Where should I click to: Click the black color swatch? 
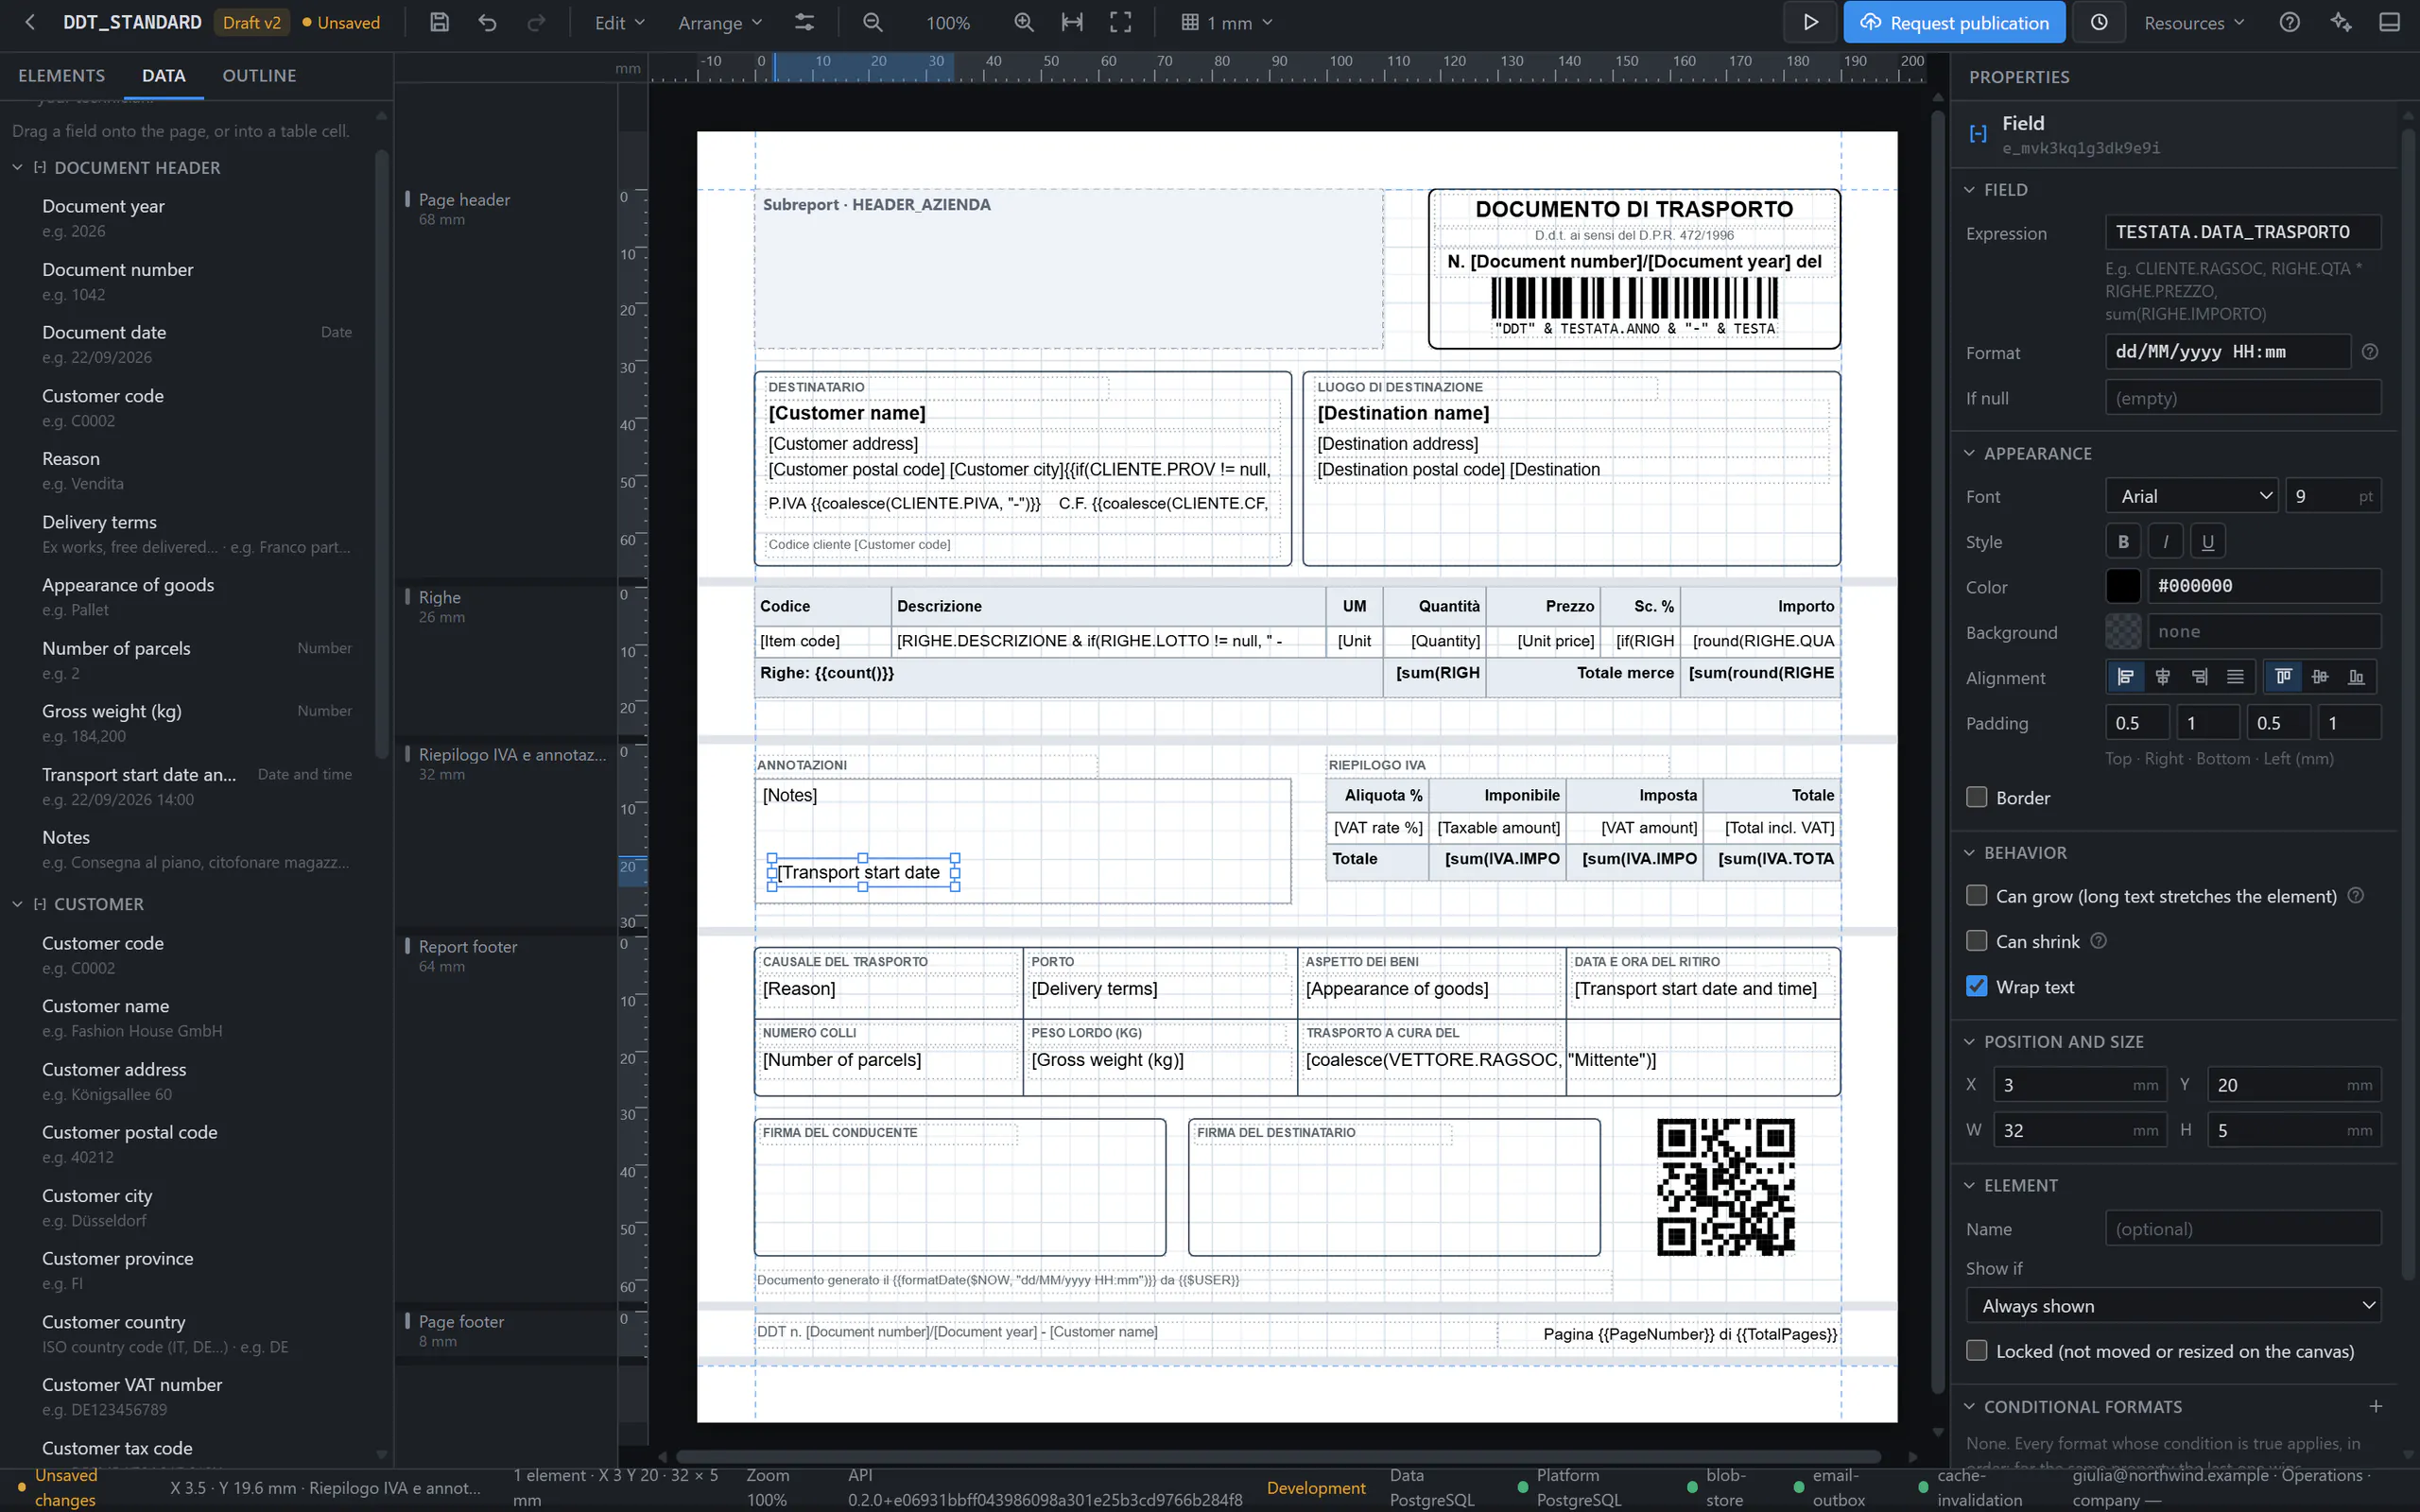[x=2123, y=586]
